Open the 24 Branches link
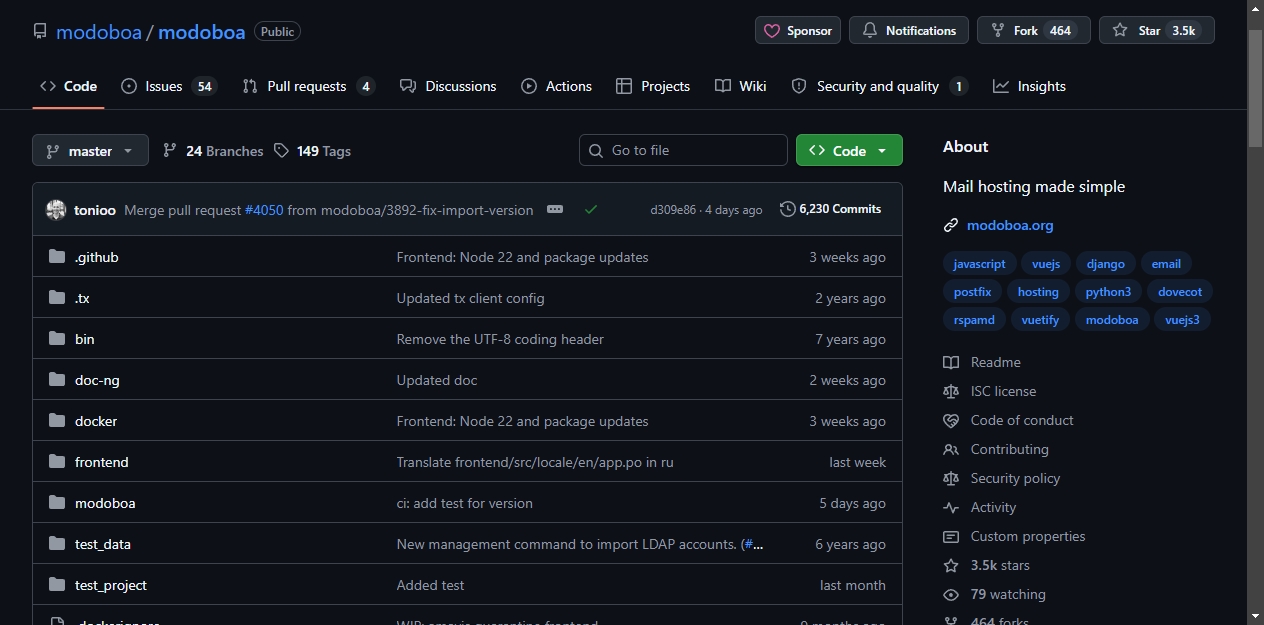The image size is (1264, 625). point(213,151)
